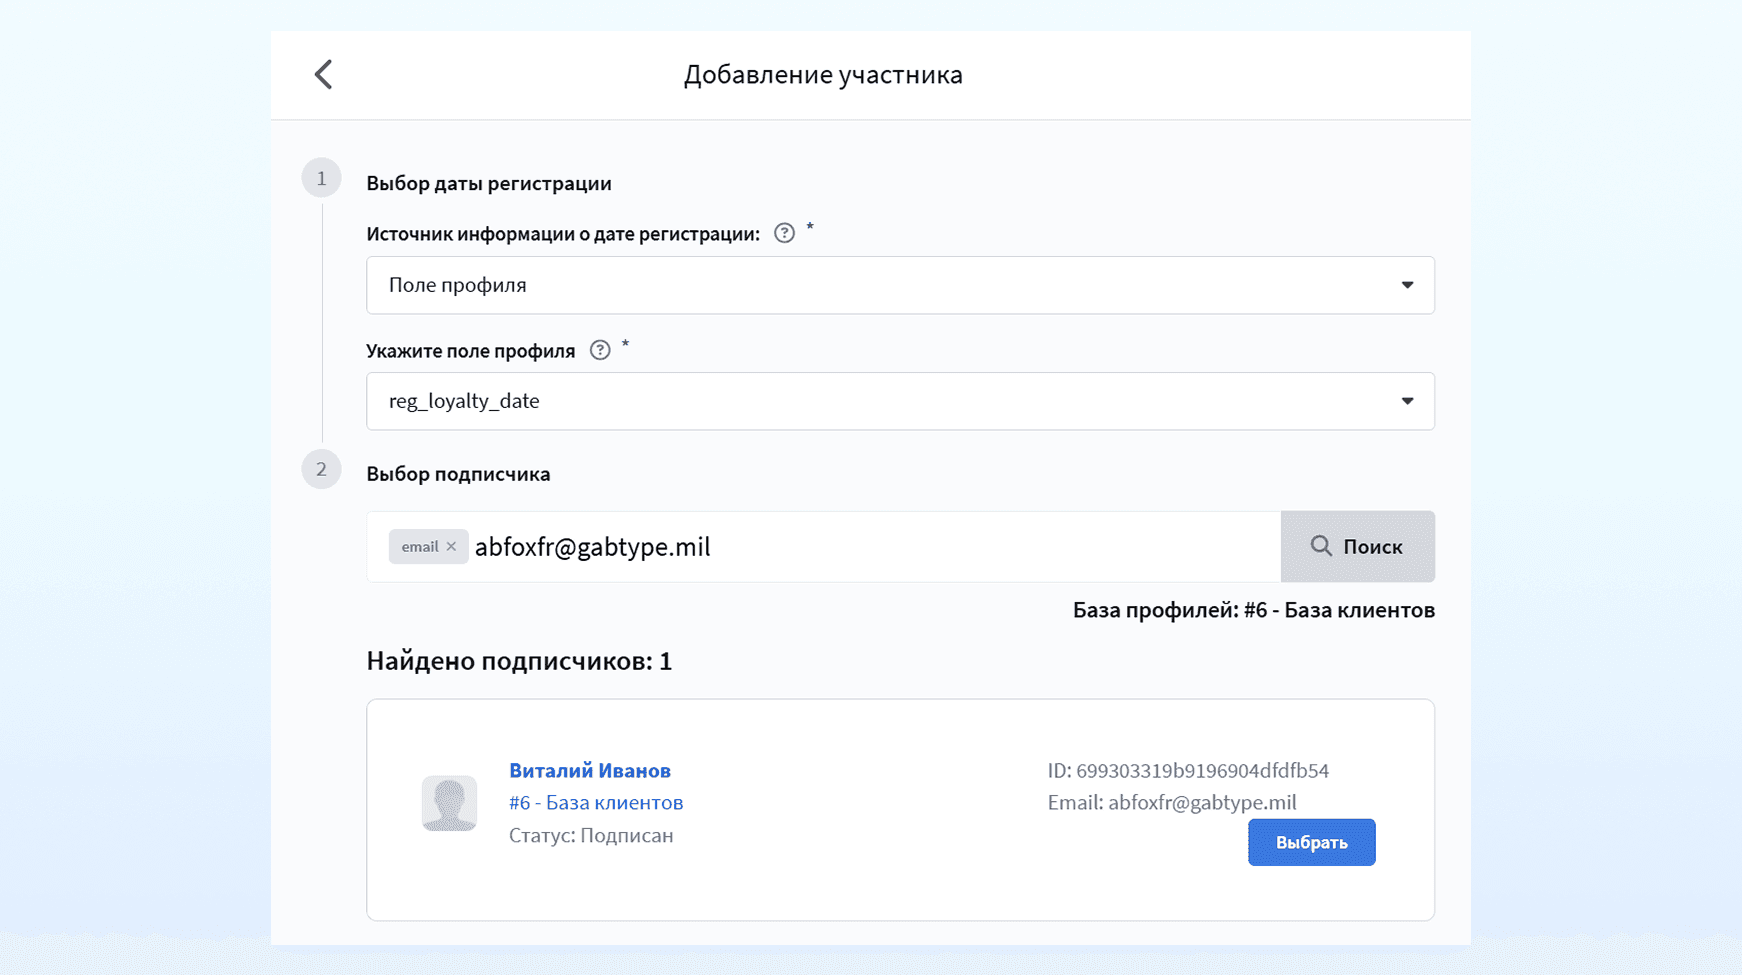
Task: Remove the email filter tag
Action: (x=451, y=546)
